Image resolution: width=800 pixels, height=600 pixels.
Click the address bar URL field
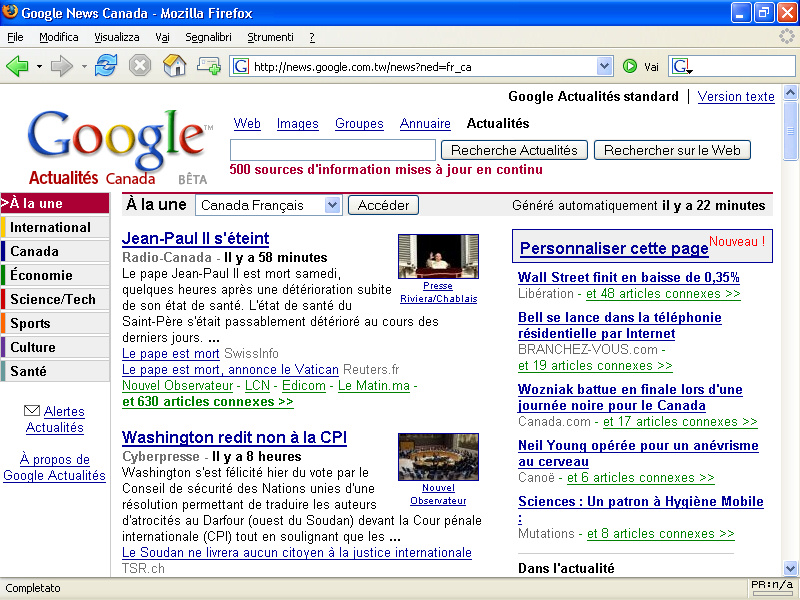coord(423,66)
